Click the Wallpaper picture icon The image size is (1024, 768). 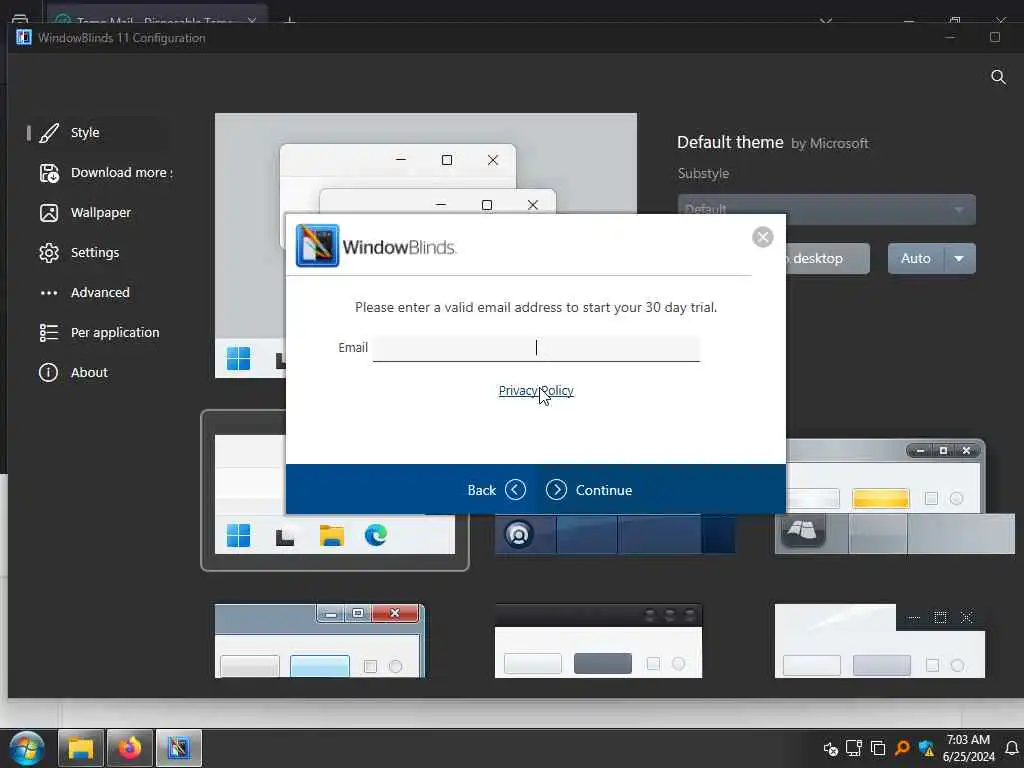coord(49,213)
